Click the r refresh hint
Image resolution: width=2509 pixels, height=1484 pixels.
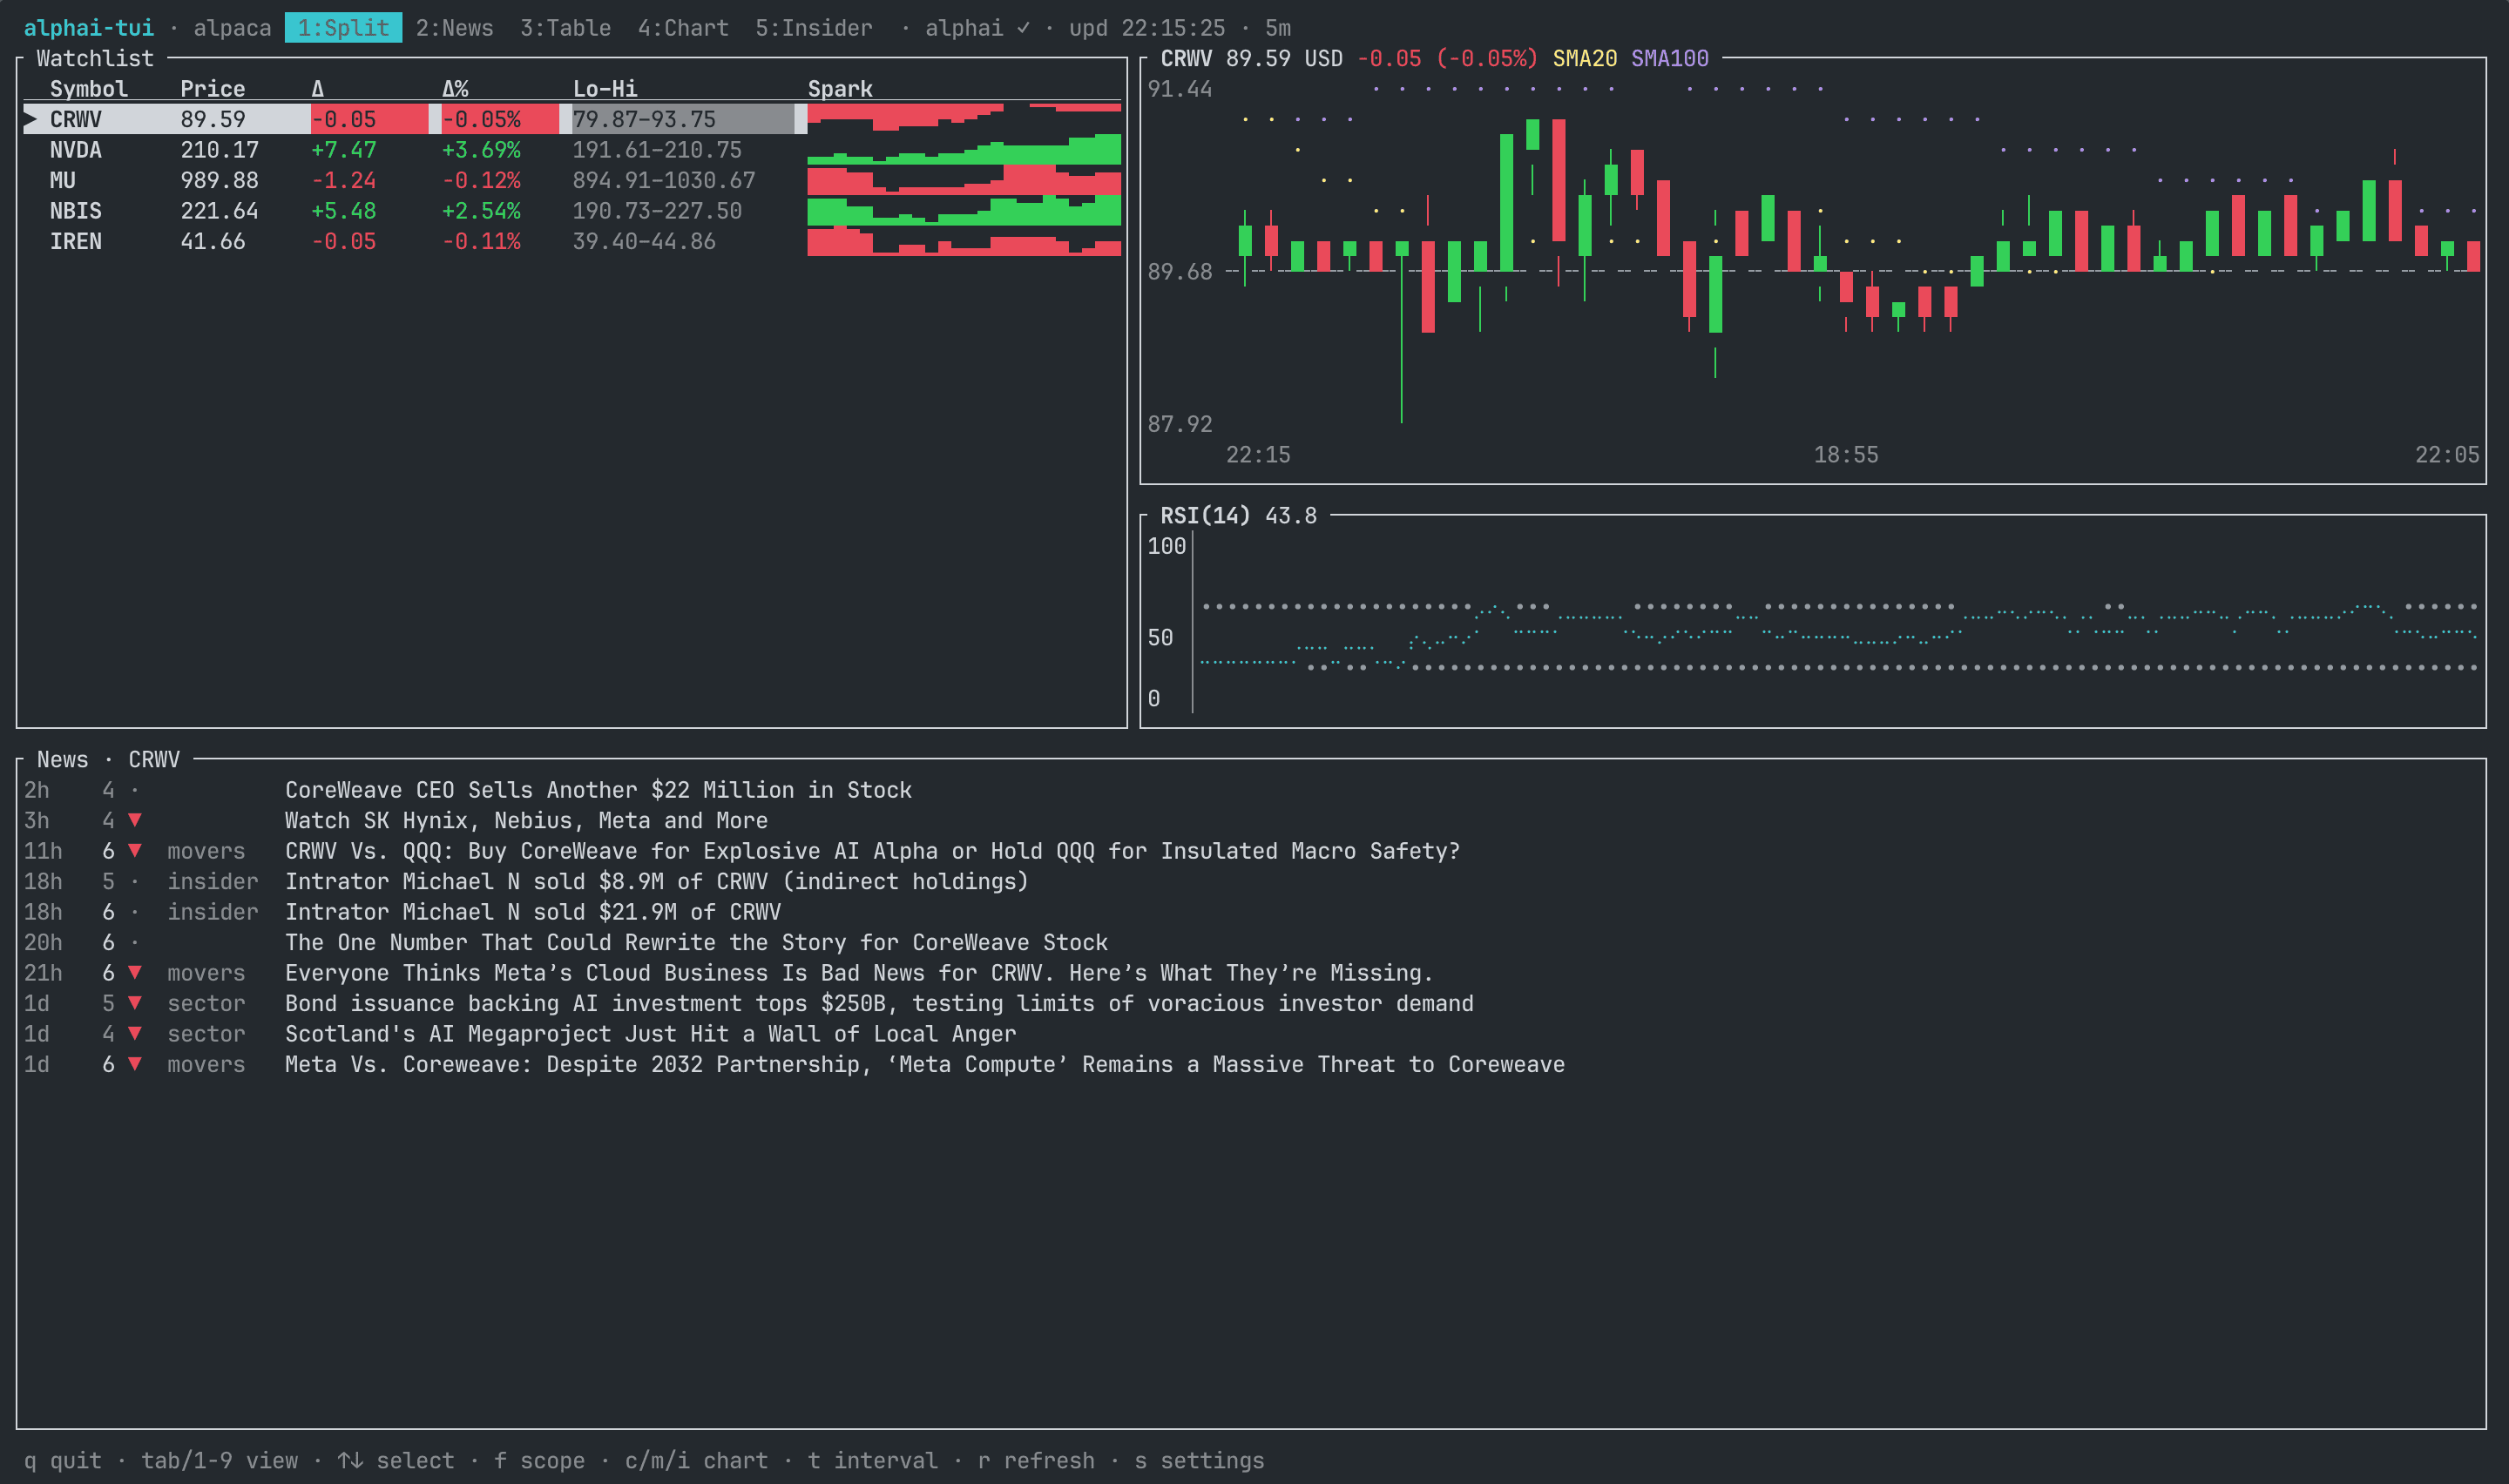(1036, 1461)
